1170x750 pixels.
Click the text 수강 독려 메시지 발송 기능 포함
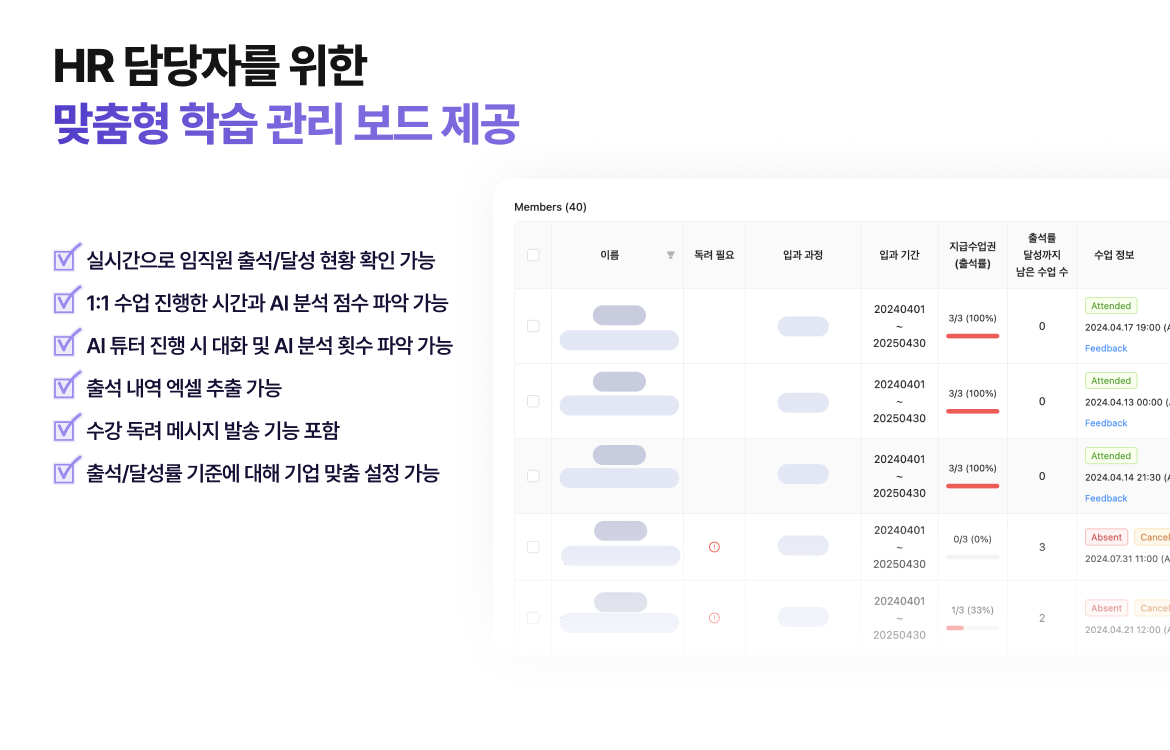coord(213,431)
